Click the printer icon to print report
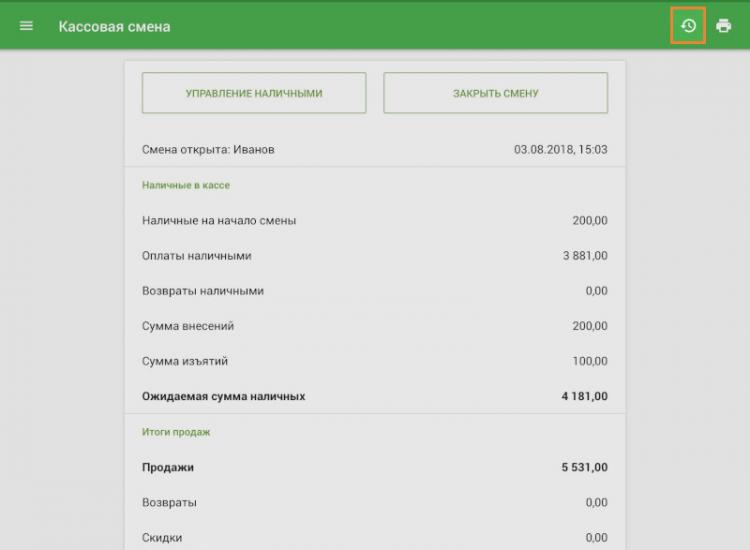The image size is (750, 550). click(x=724, y=26)
